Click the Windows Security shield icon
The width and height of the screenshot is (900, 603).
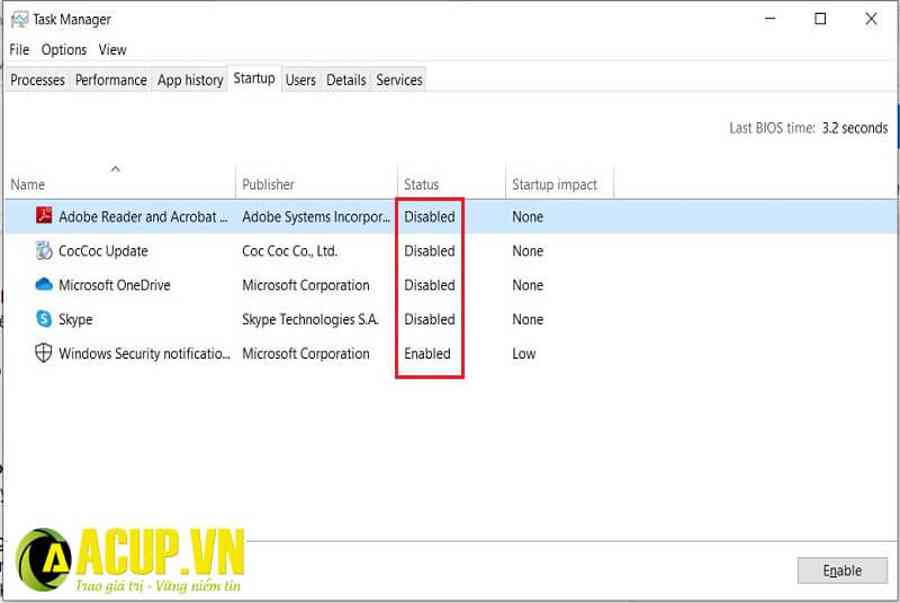click(44, 353)
